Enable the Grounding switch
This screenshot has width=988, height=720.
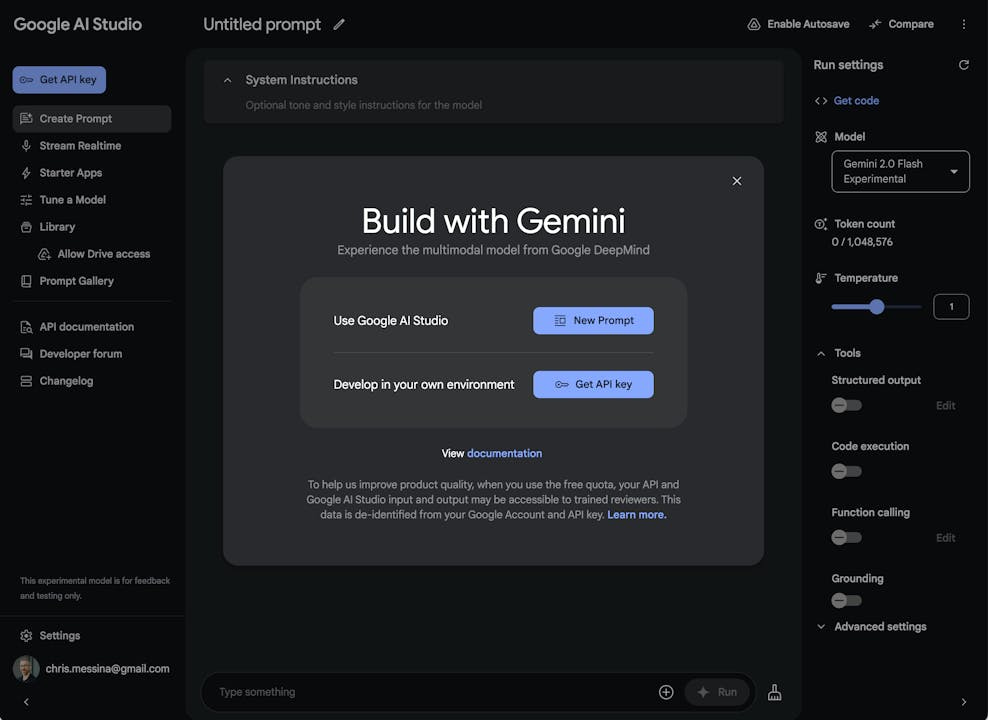[846, 601]
